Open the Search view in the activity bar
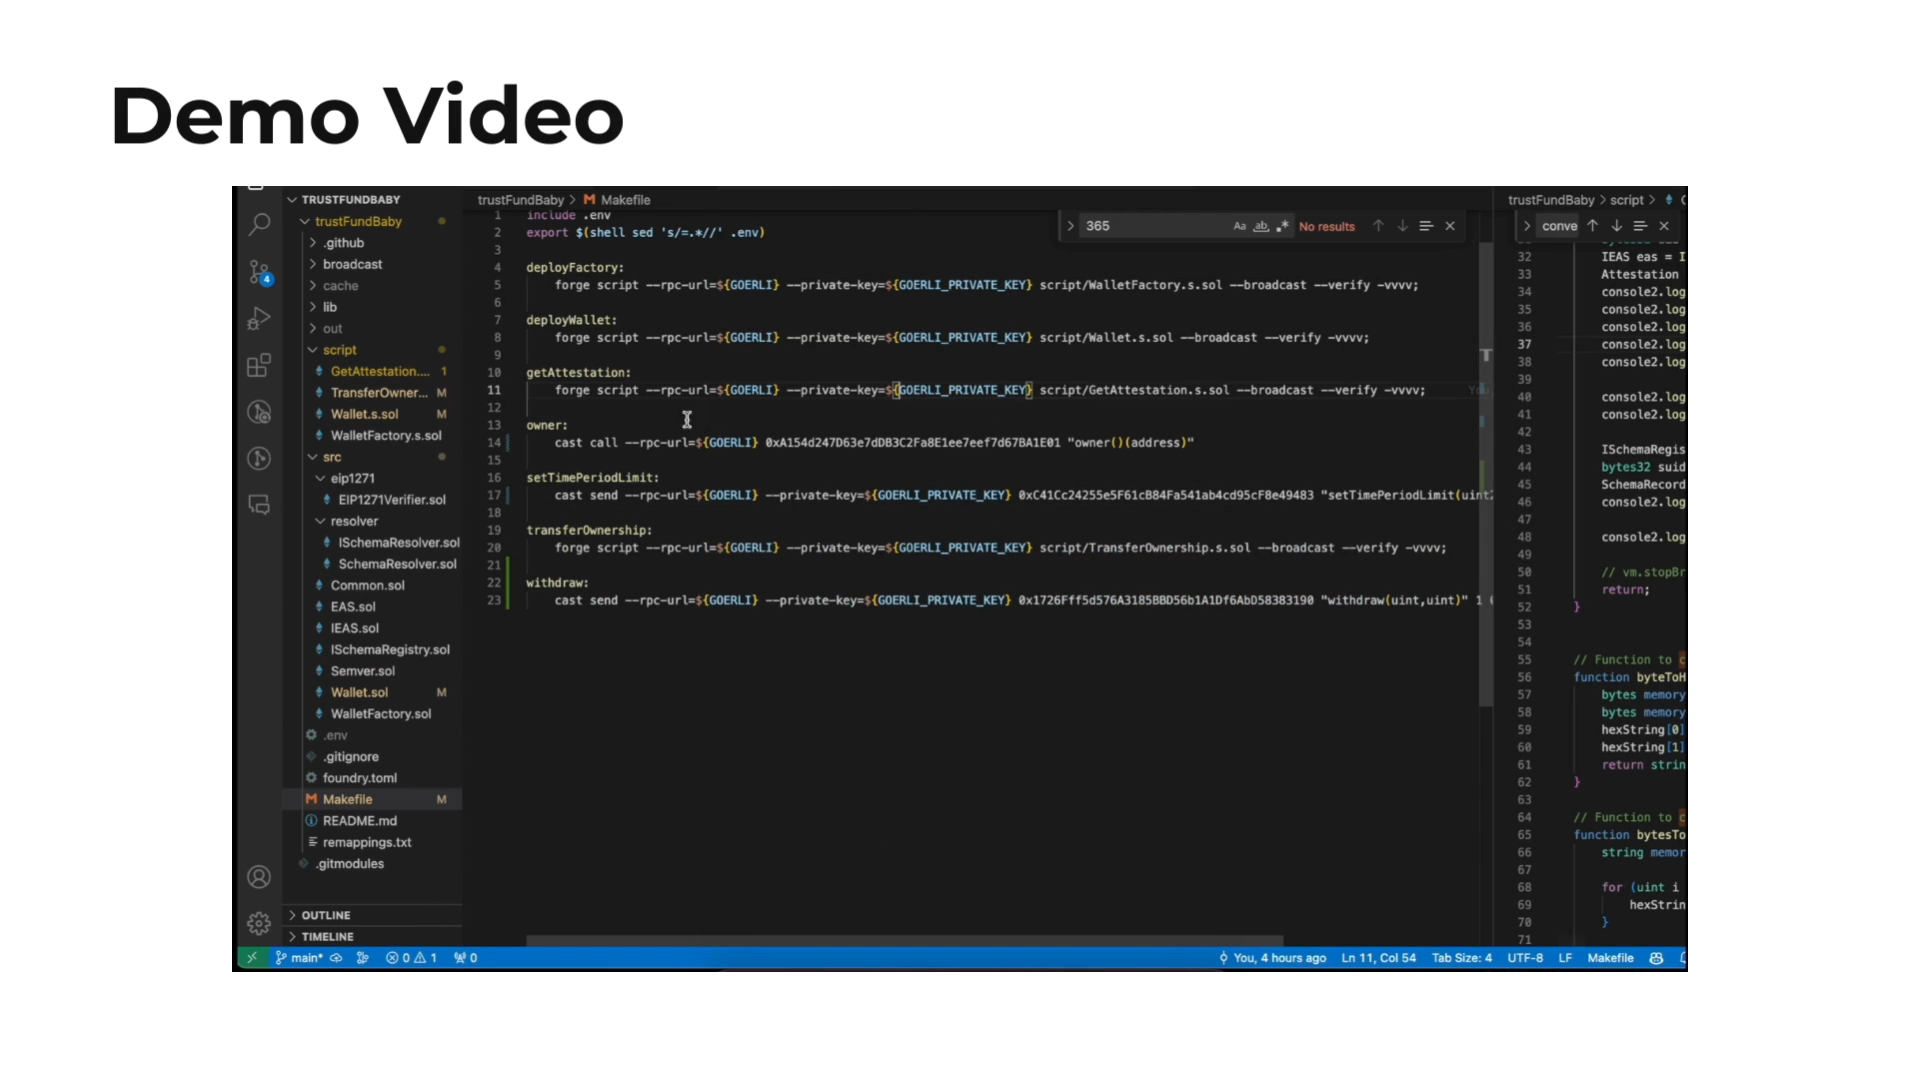Screen dimensions: 1920x1080 [x=259, y=224]
